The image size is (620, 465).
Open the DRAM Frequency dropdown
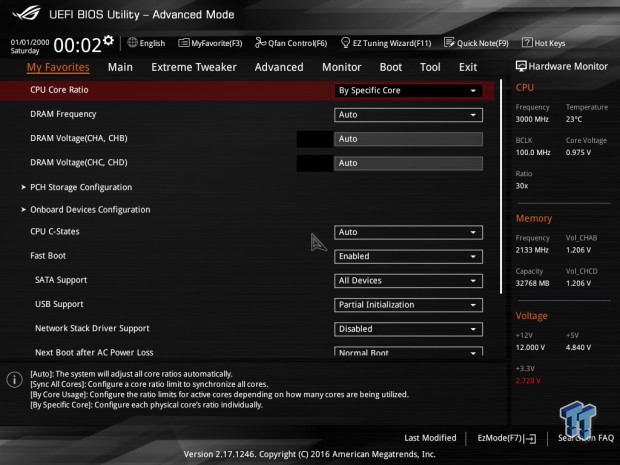(408, 115)
